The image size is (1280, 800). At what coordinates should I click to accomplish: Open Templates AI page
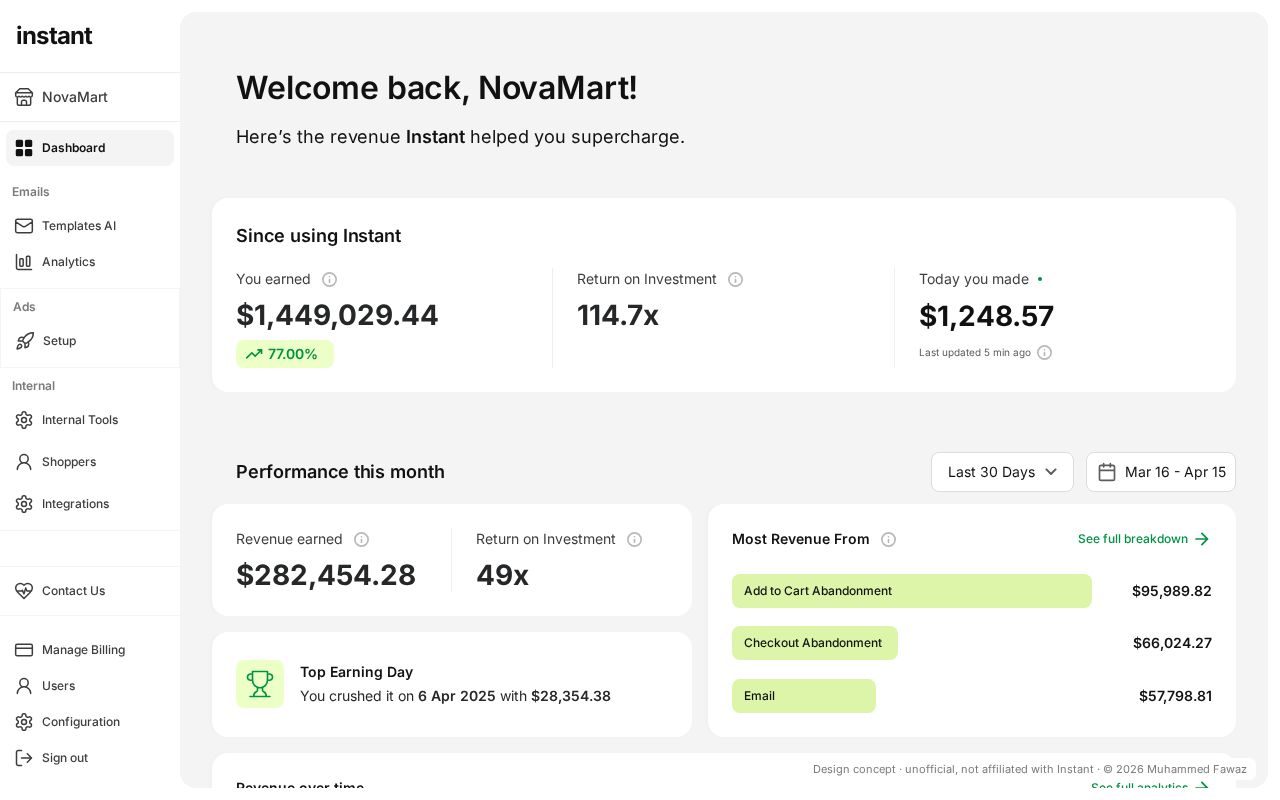tap(90, 226)
